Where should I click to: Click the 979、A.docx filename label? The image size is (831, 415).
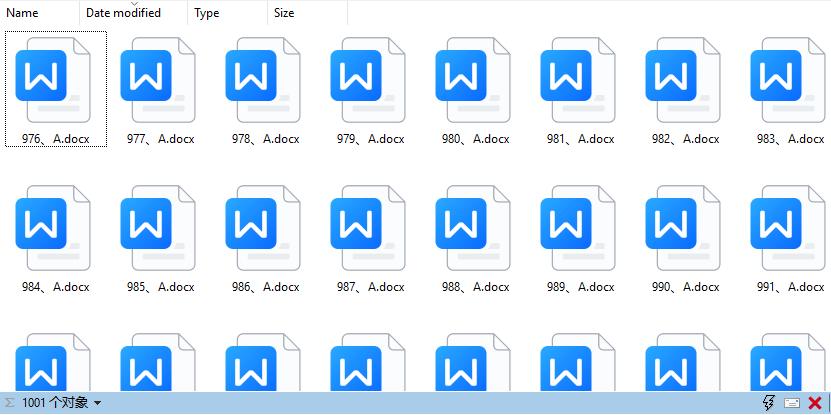(x=370, y=139)
